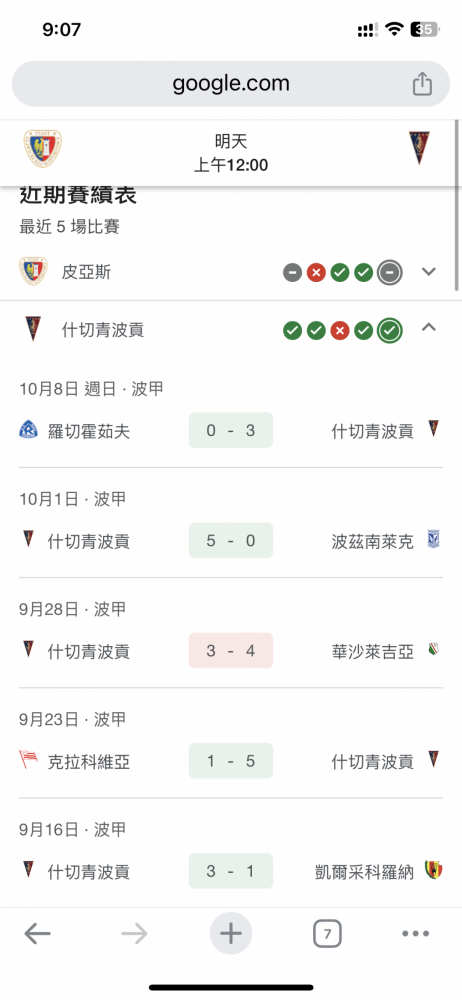
Task: Open the 0 - 3 match score
Action: click(231, 430)
